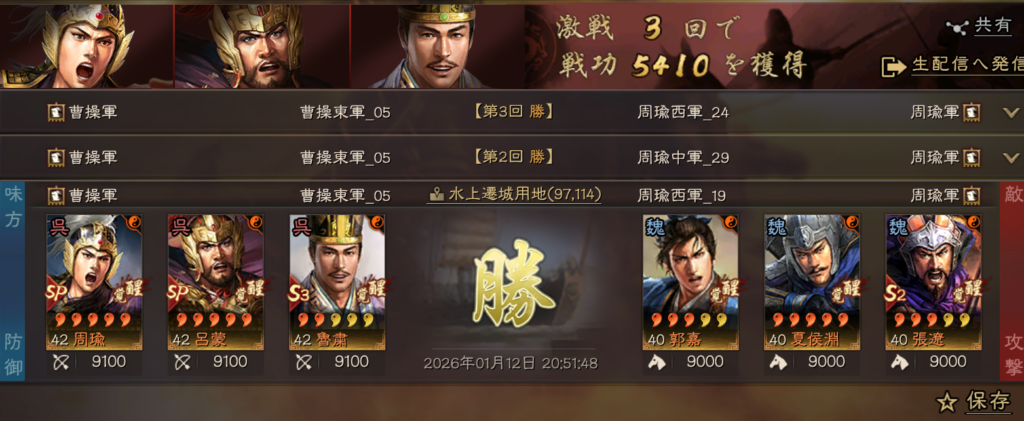Click the share icon beside 共有
The height and width of the screenshot is (421, 1024).
click(957, 26)
